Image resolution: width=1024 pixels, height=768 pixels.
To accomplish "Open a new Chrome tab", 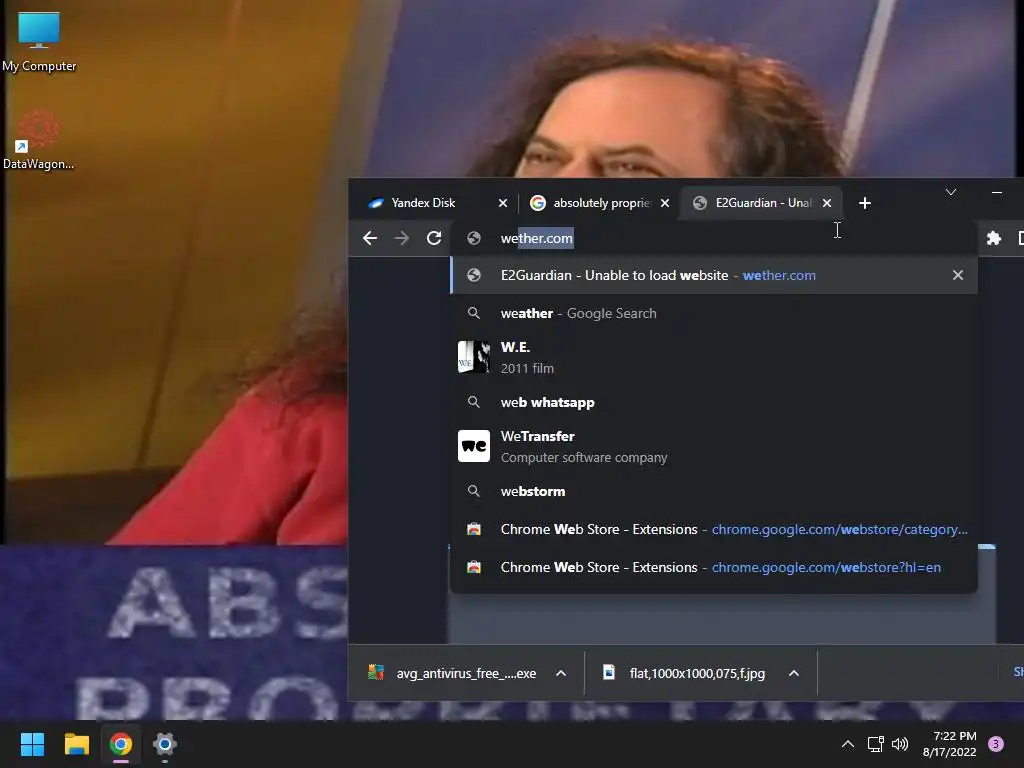I will click(865, 203).
